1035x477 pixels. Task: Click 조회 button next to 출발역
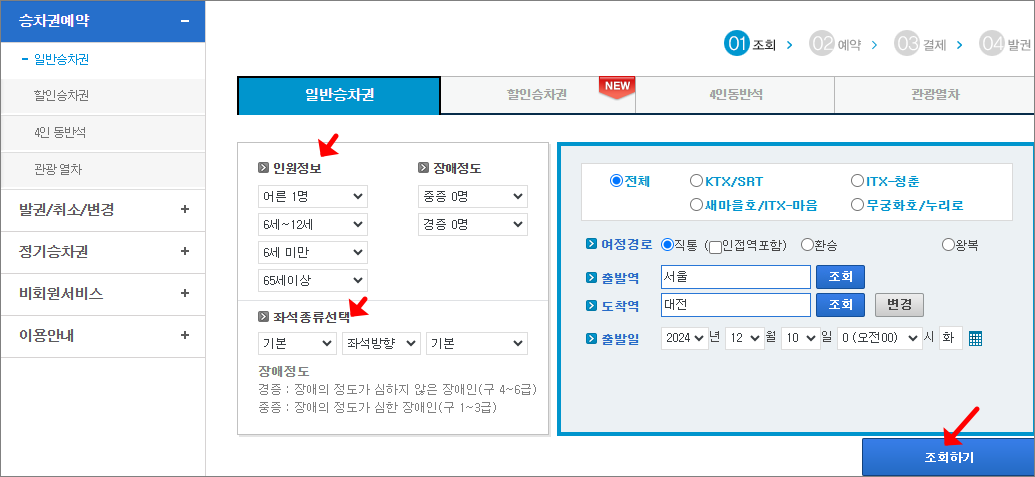pos(840,277)
